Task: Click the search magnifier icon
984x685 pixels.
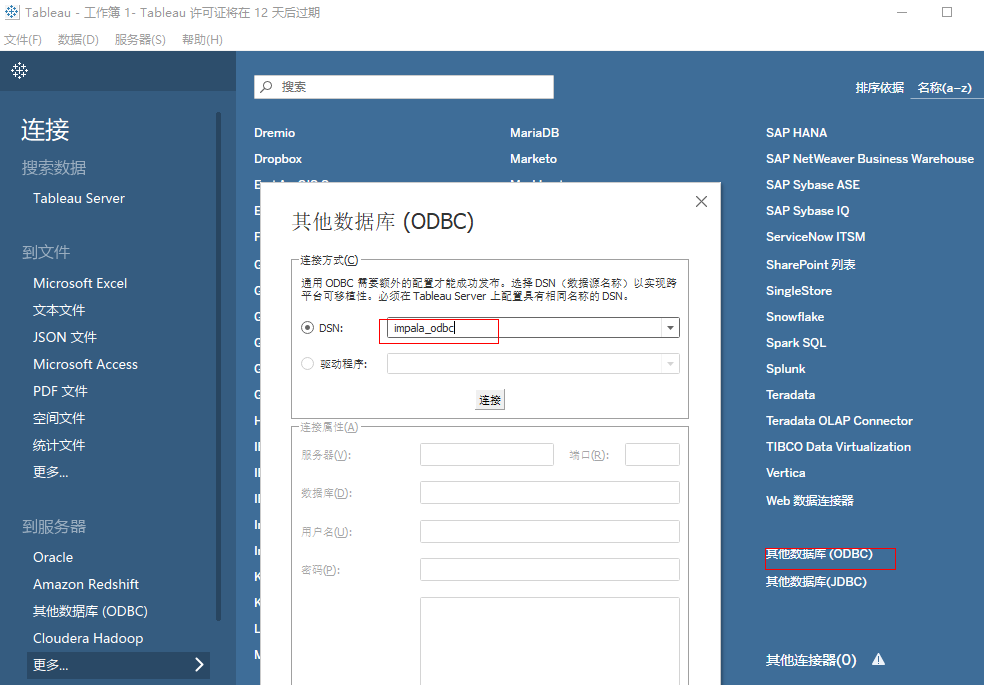Action: [267, 87]
